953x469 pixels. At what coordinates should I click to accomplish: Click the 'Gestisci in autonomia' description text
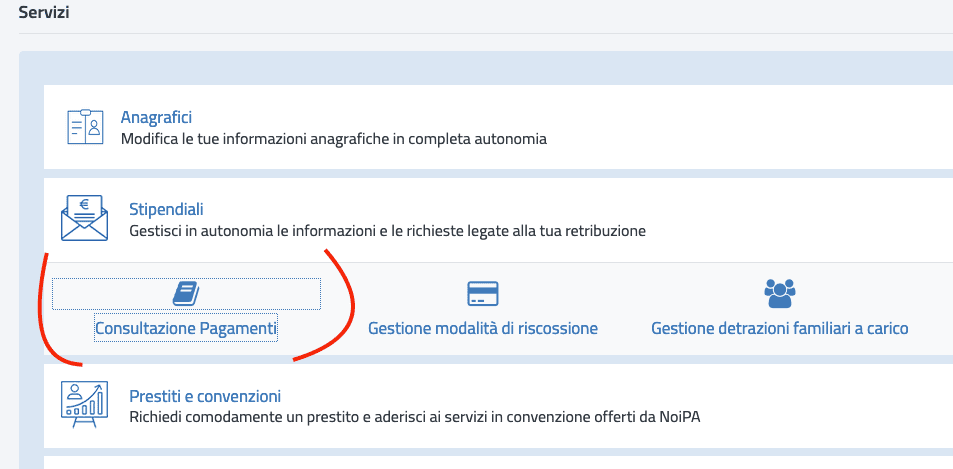click(387, 231)
